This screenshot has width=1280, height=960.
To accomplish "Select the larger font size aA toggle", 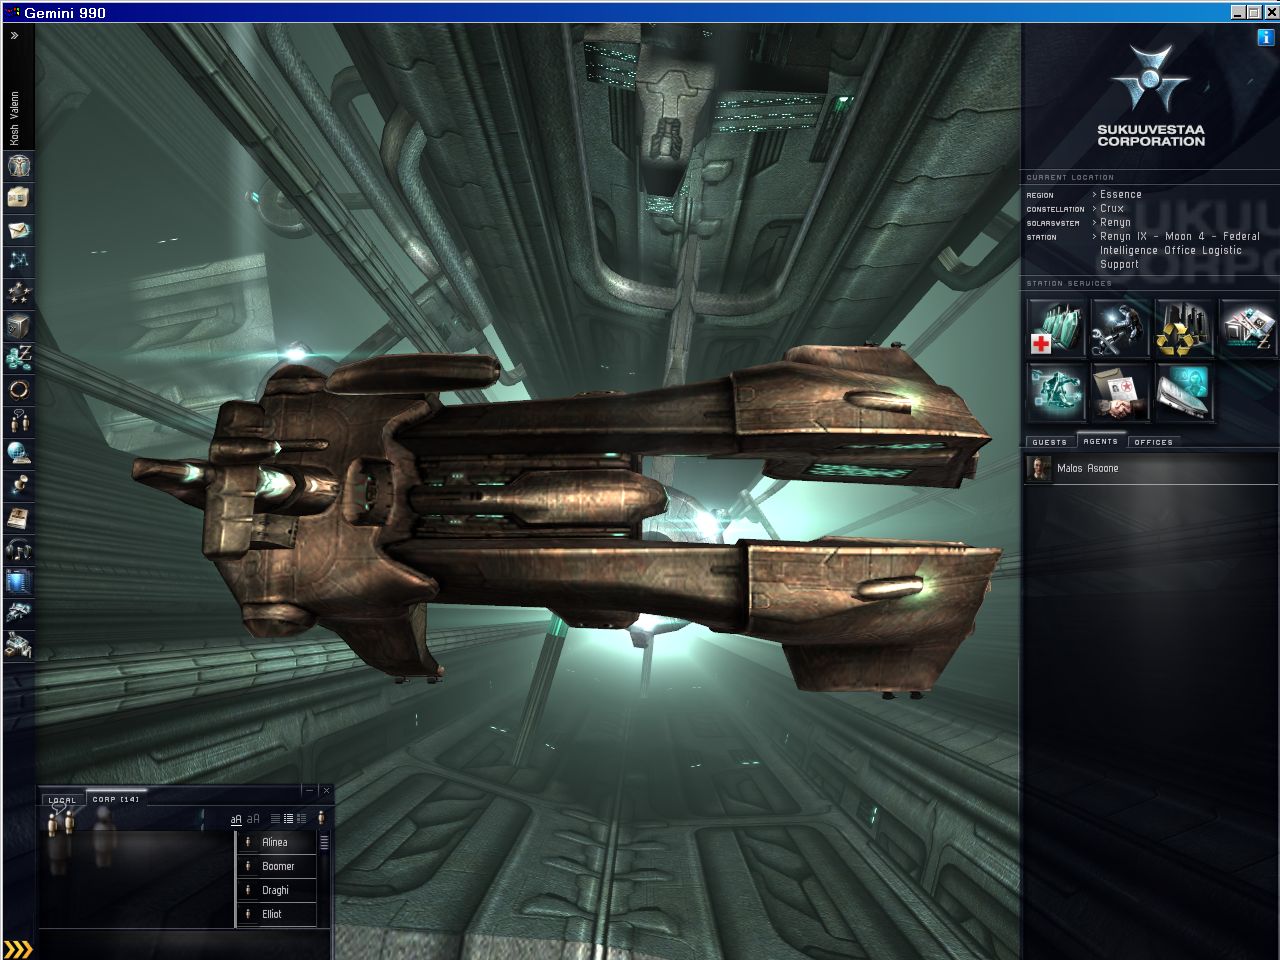I will (x=254, y=819).
